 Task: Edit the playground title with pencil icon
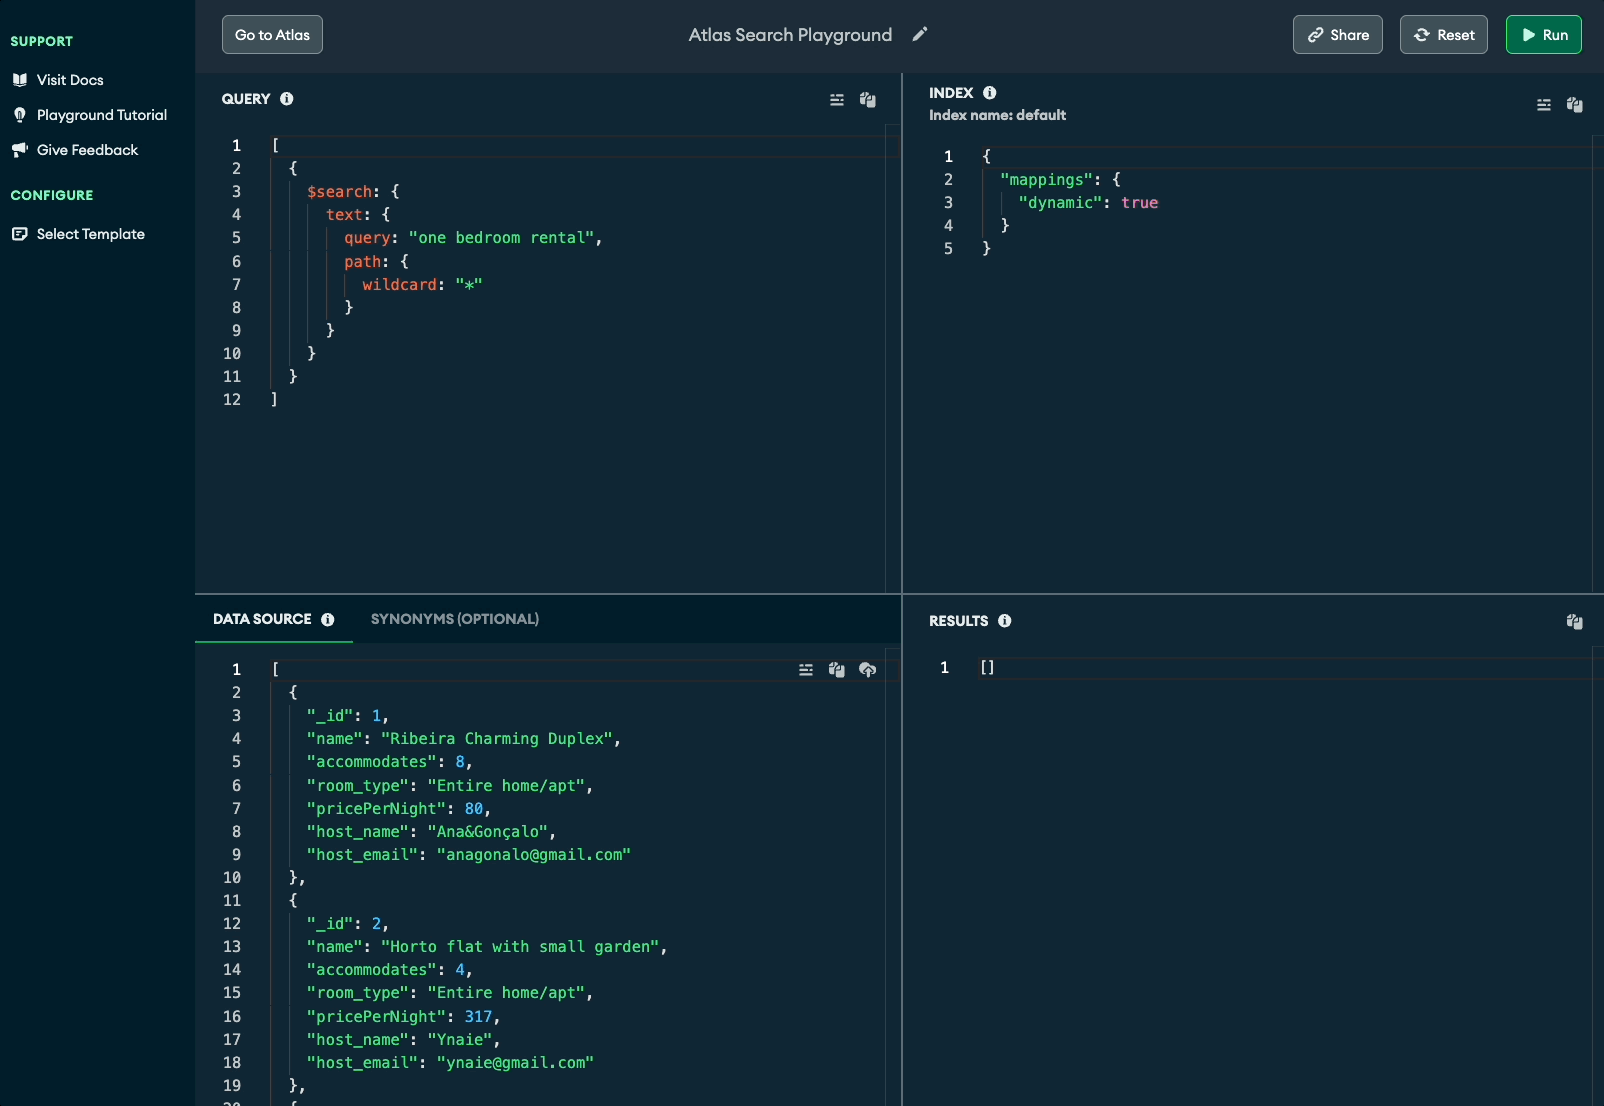921,33
